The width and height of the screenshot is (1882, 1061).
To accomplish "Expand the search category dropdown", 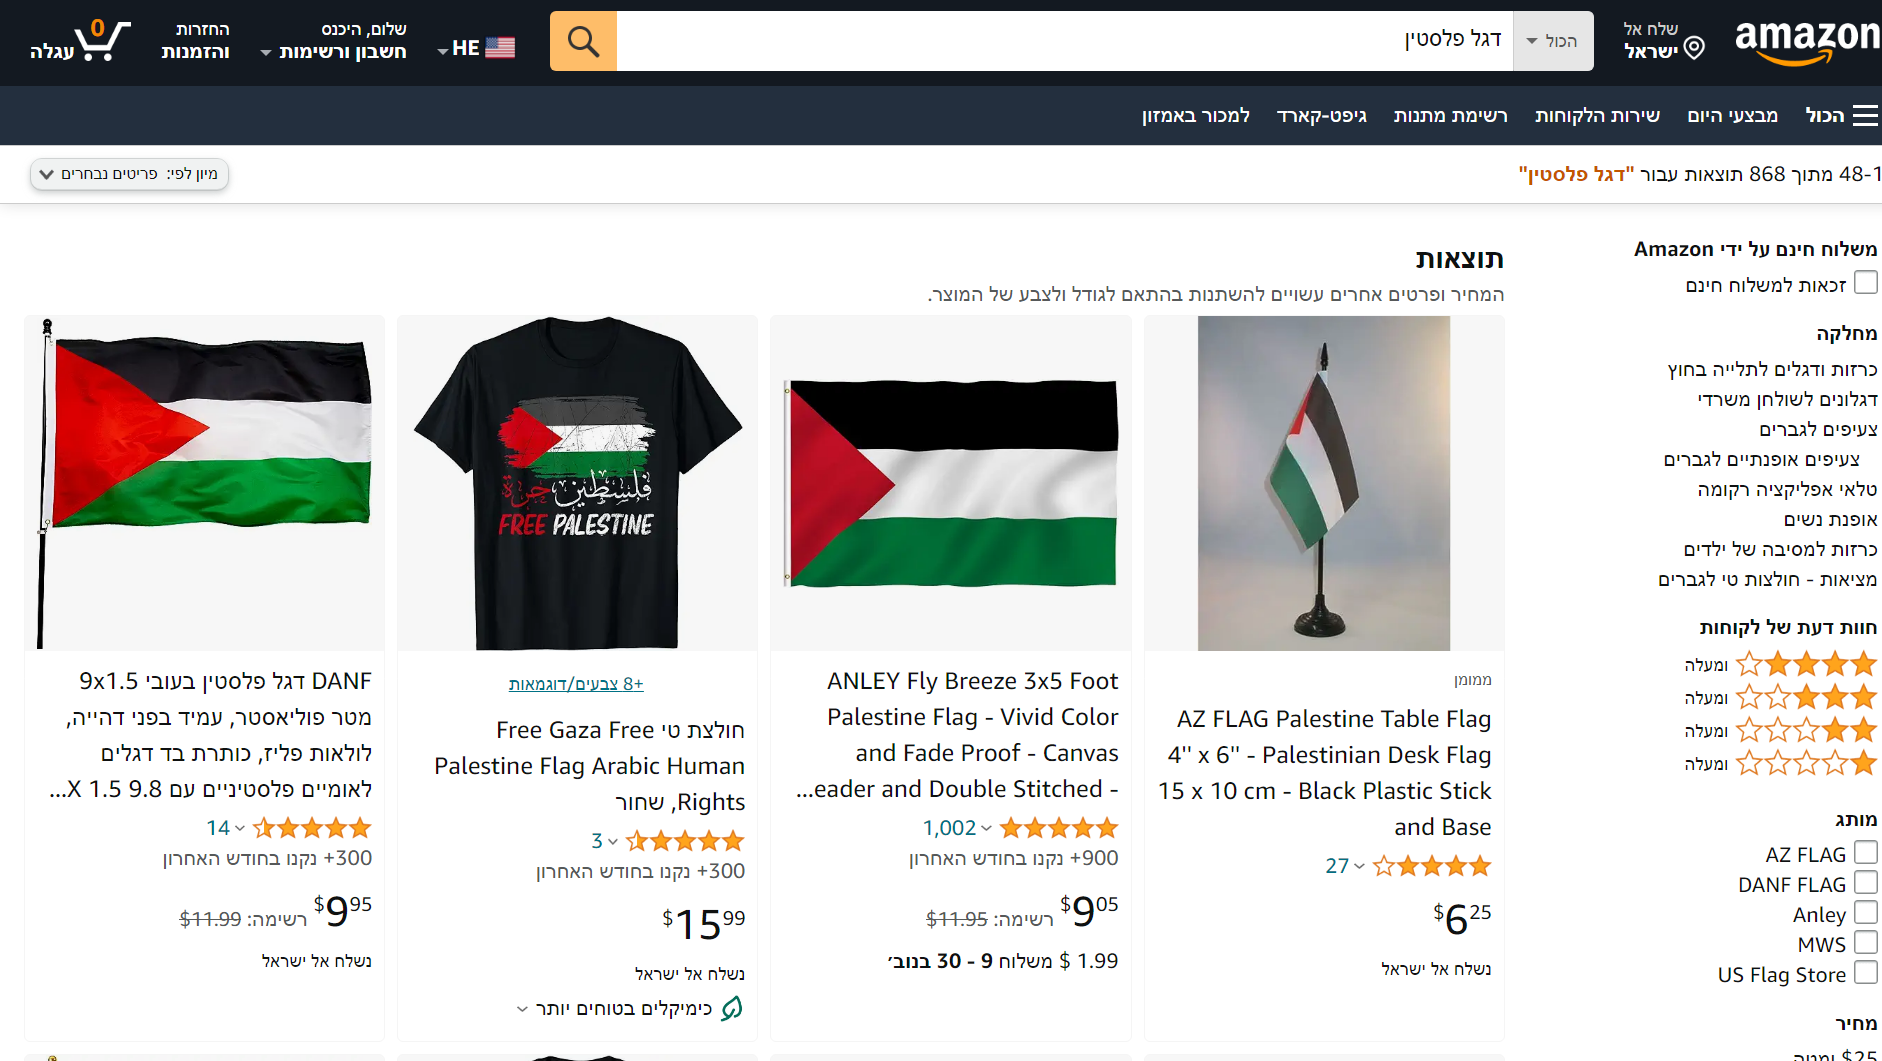I will (x=1553, y=42).
